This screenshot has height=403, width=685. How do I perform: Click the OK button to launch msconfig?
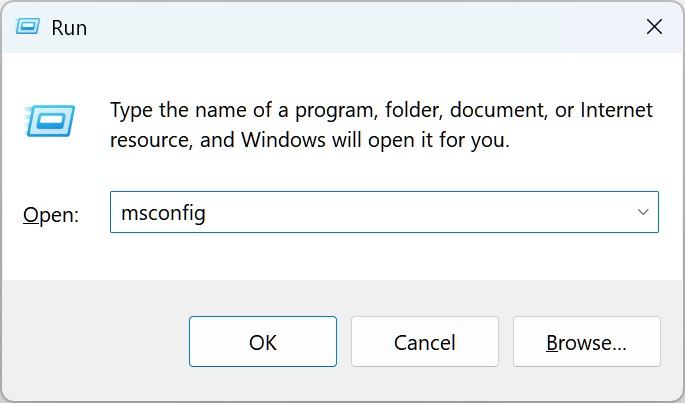(x=263, y=341)
